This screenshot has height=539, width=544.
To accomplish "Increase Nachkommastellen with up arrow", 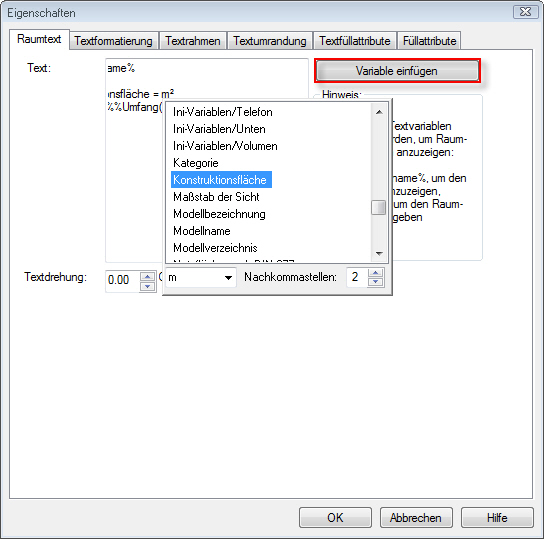I will [x=376, y=273].
